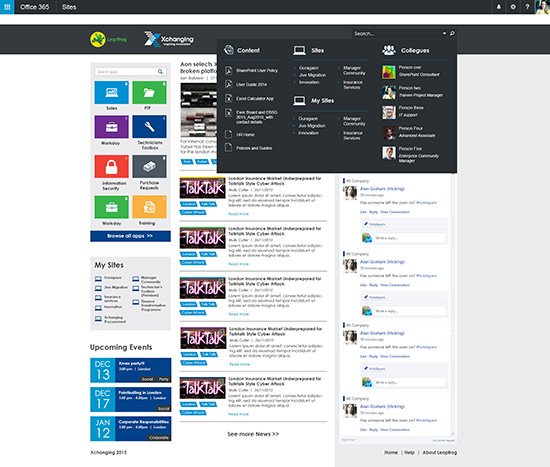The height and width of the screenshot is (467, 550).
Task: Click the Office 365 label in top bar
Action: pos(34,7)
